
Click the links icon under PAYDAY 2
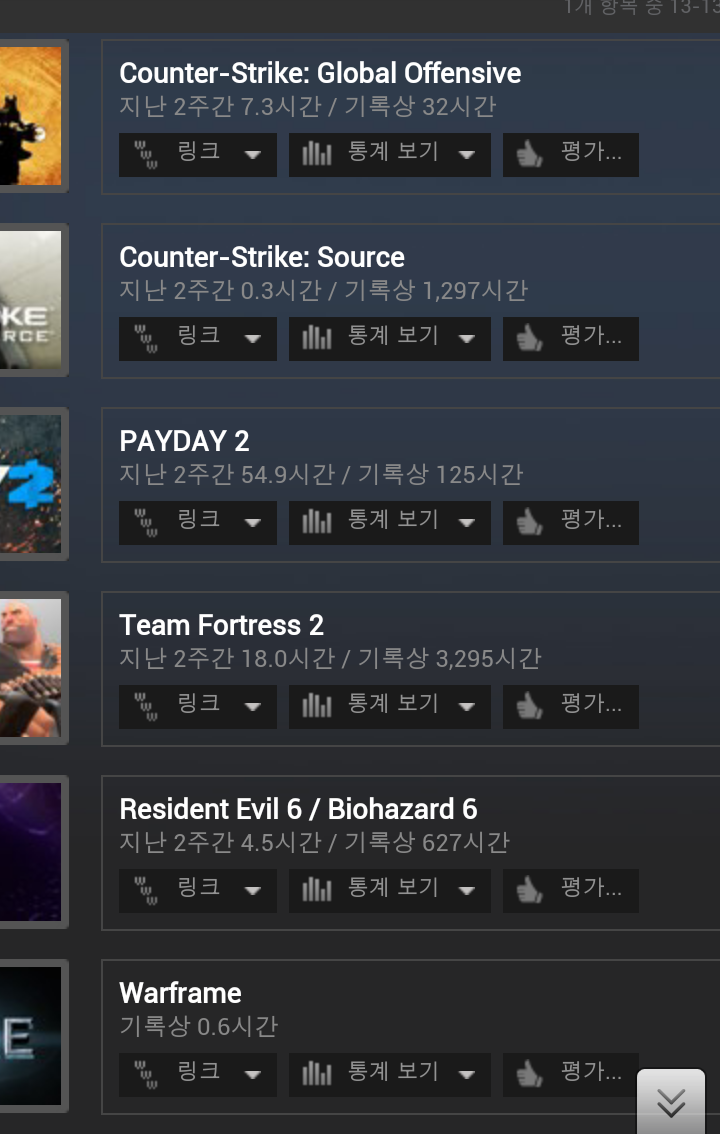(x=147, y=522)
